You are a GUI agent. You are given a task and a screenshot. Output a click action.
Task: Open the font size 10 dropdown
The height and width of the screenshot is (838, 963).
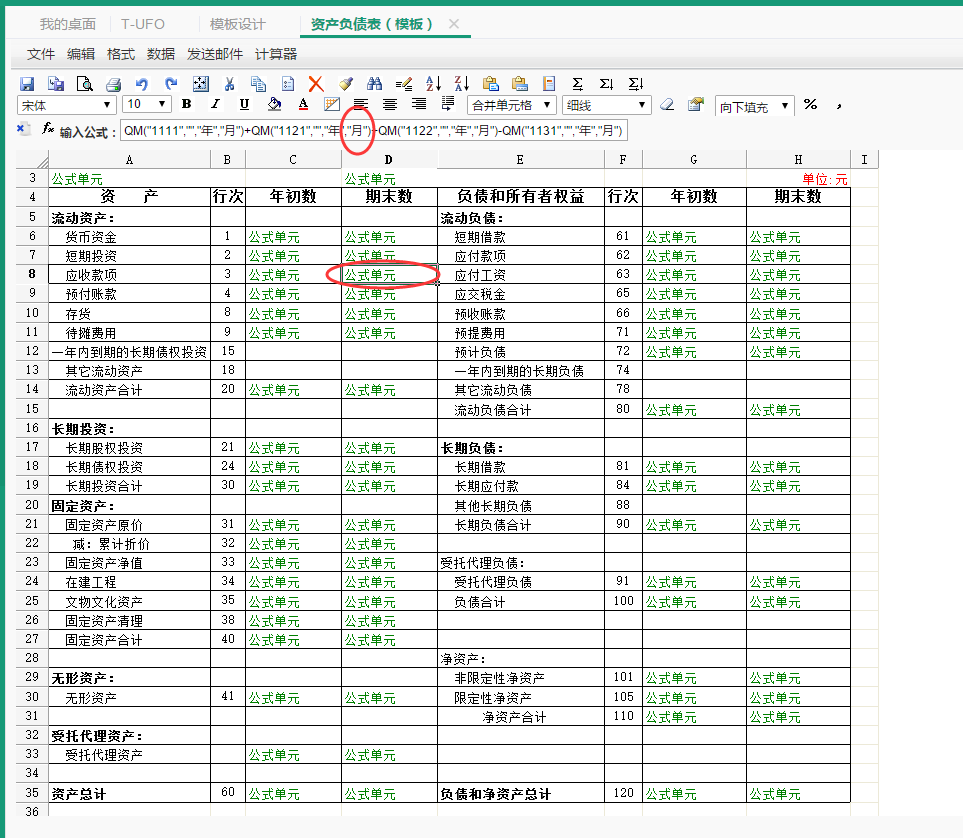pos(147,104)
